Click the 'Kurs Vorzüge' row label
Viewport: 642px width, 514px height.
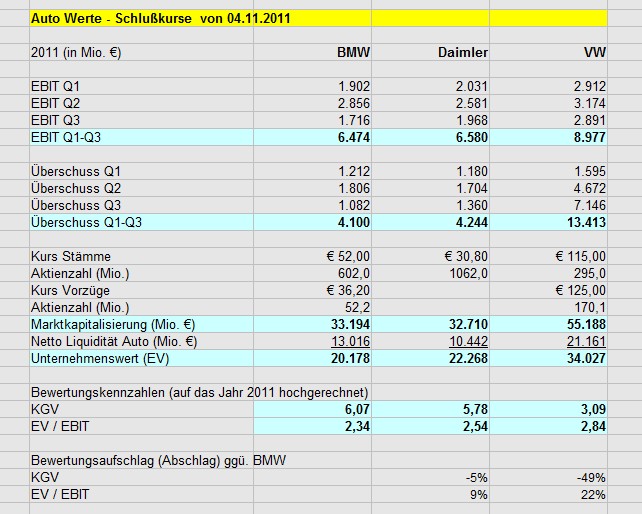(x=70, y=290)
